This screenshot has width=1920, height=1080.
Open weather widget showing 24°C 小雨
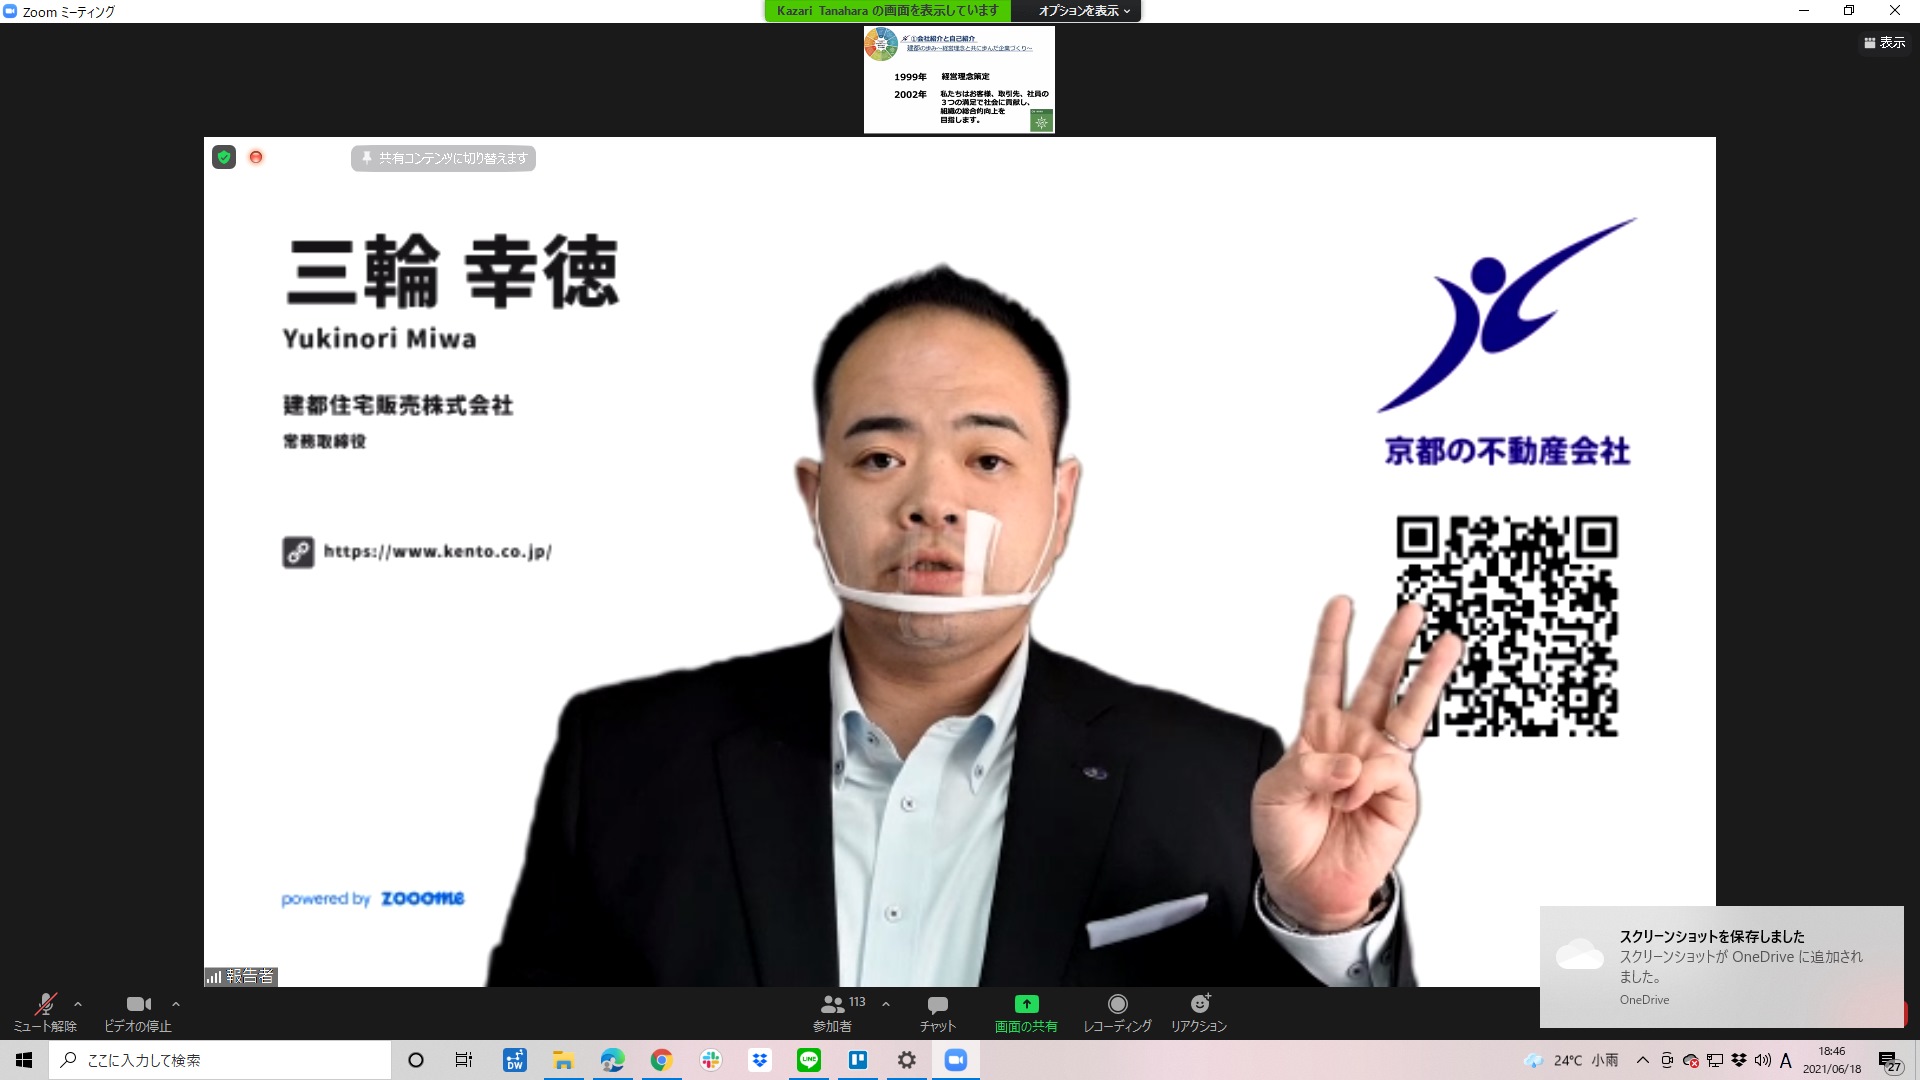1571,1060
